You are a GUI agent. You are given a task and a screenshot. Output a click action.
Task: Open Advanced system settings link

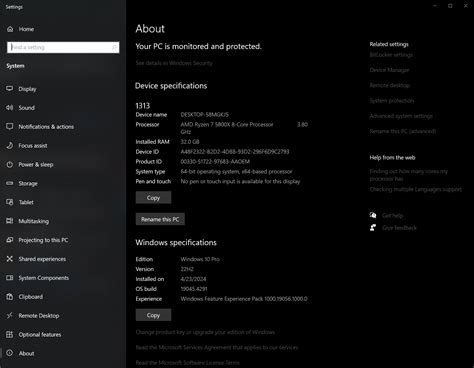pyautogui.click(x=401, y=116)
